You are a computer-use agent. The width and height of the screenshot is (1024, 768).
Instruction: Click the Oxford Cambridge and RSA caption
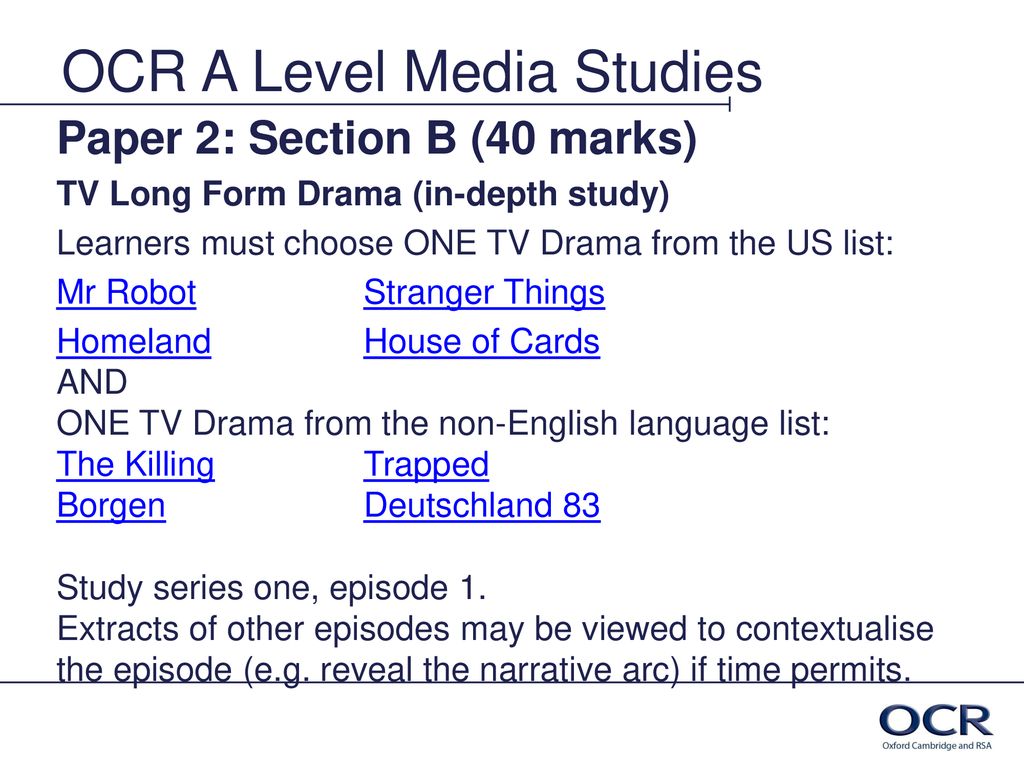936,746
